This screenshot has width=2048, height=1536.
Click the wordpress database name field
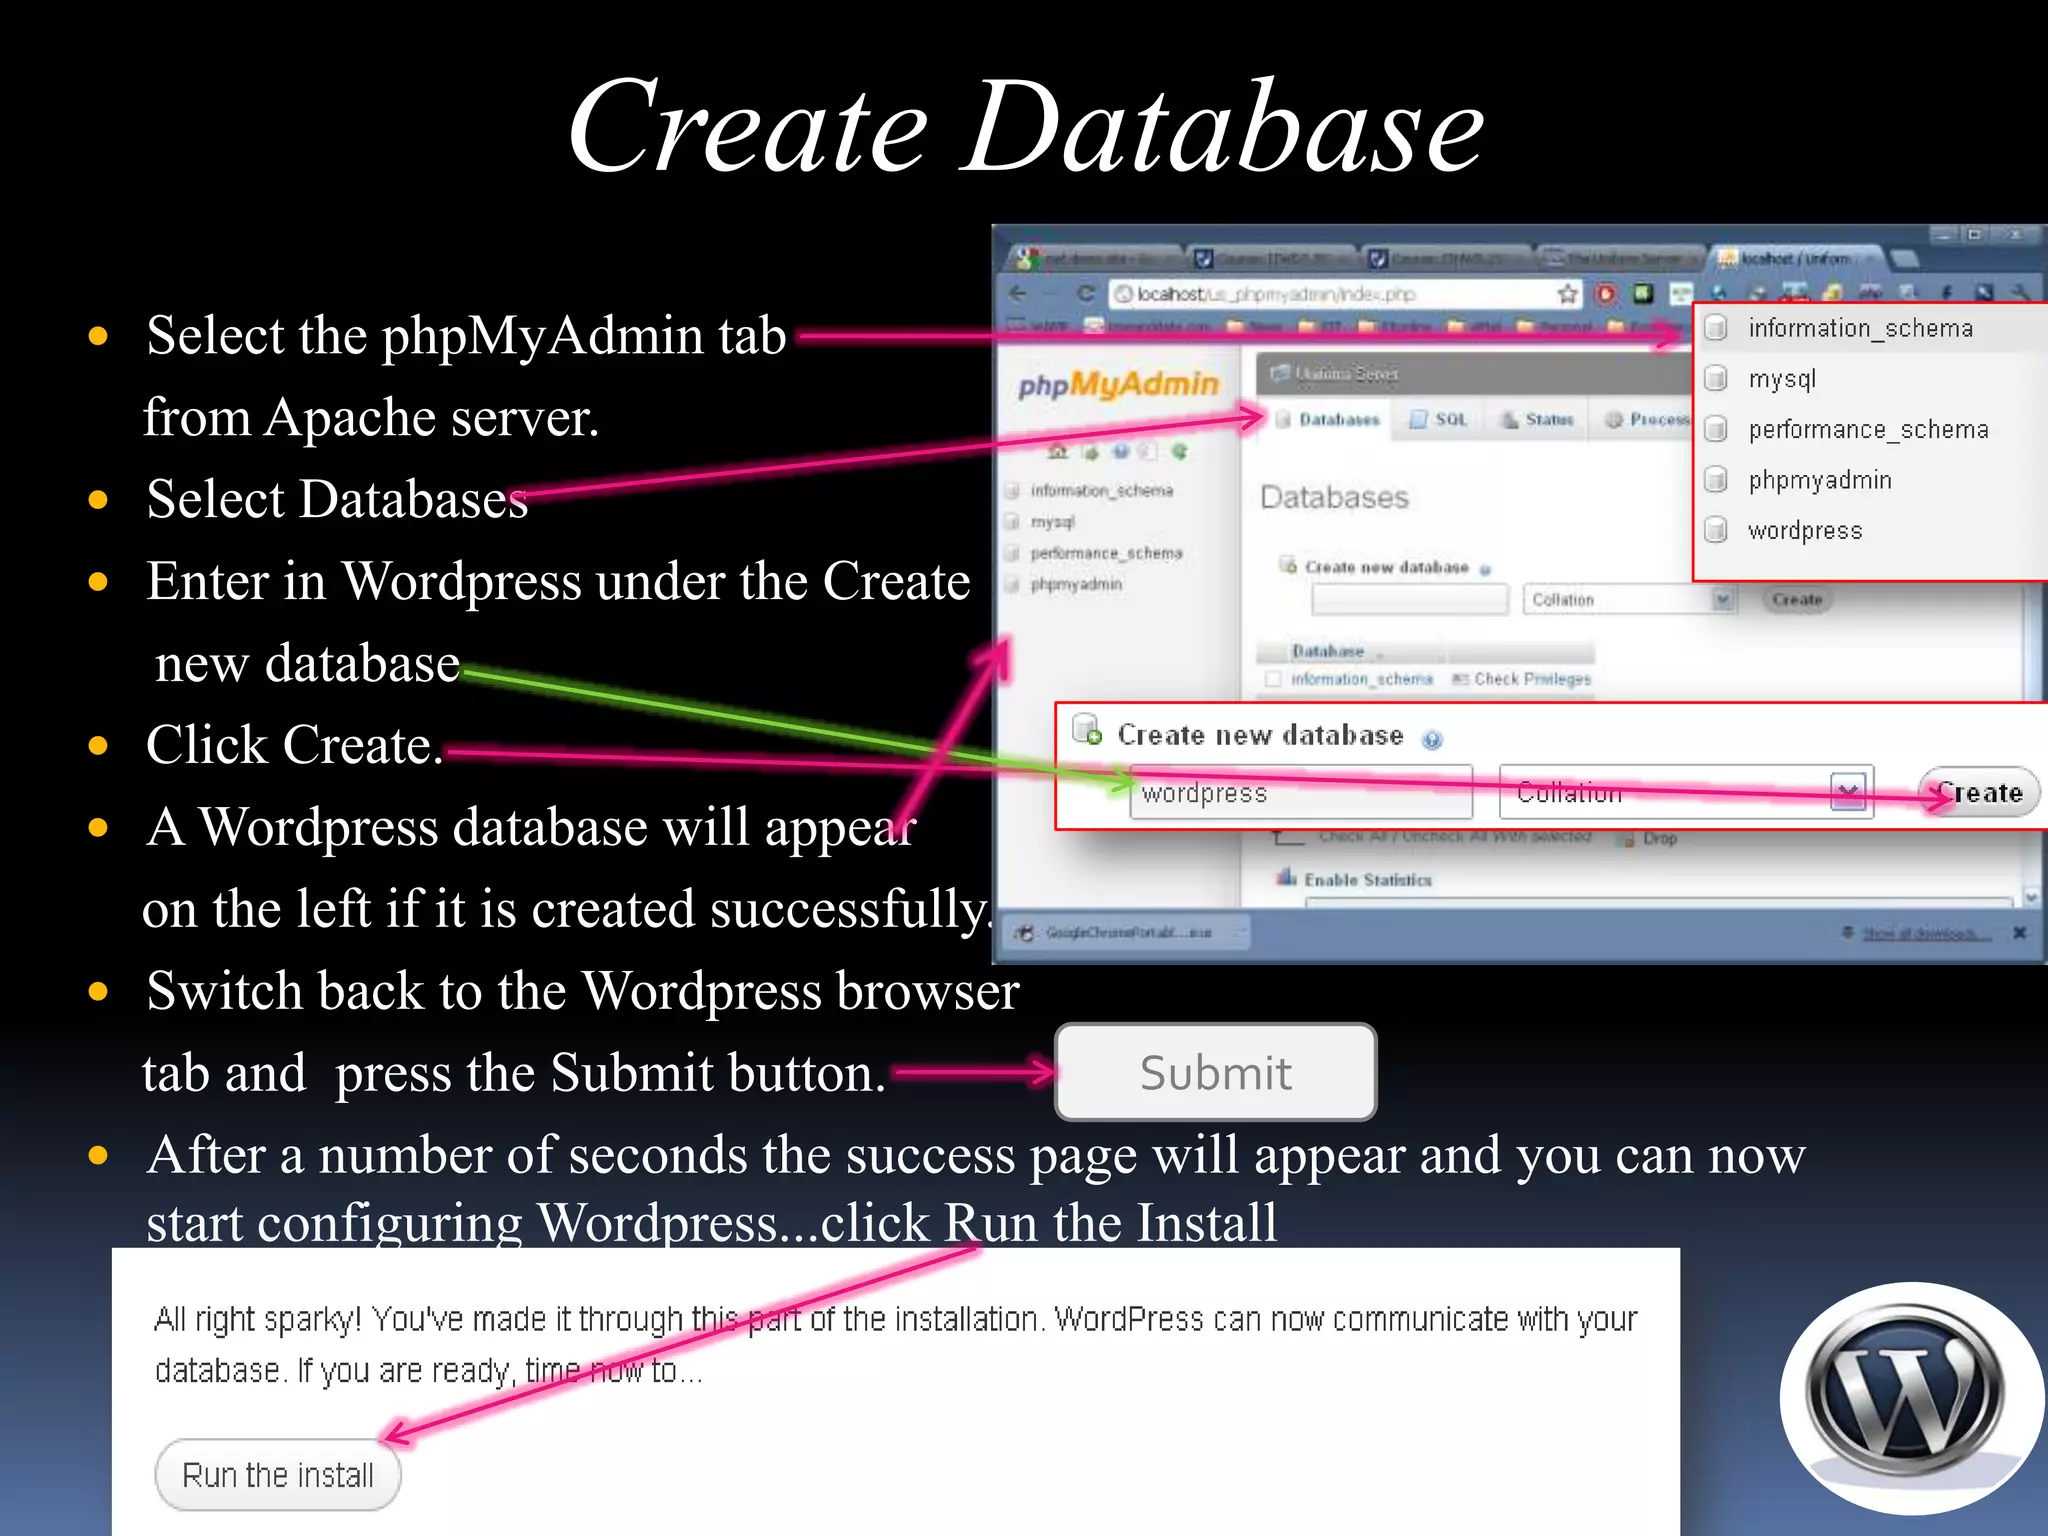[1301, 792]
